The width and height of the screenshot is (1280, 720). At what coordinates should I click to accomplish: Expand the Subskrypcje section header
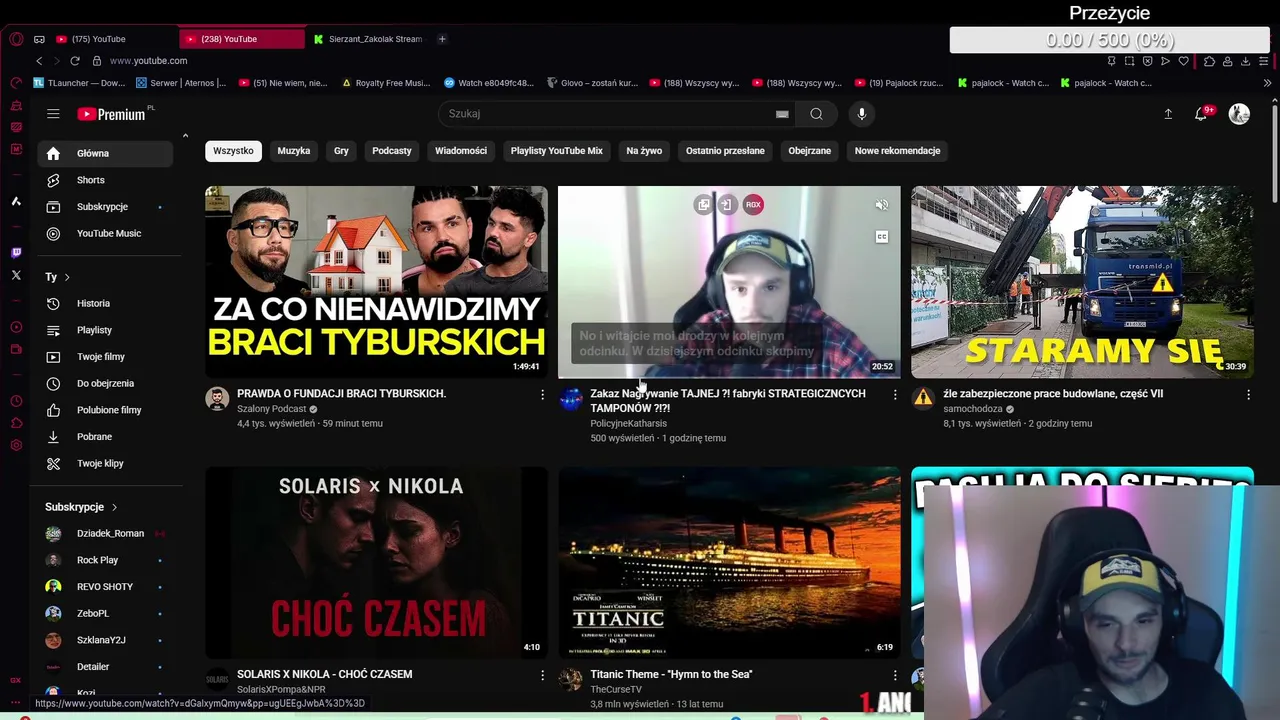click(x=81, y=507)
